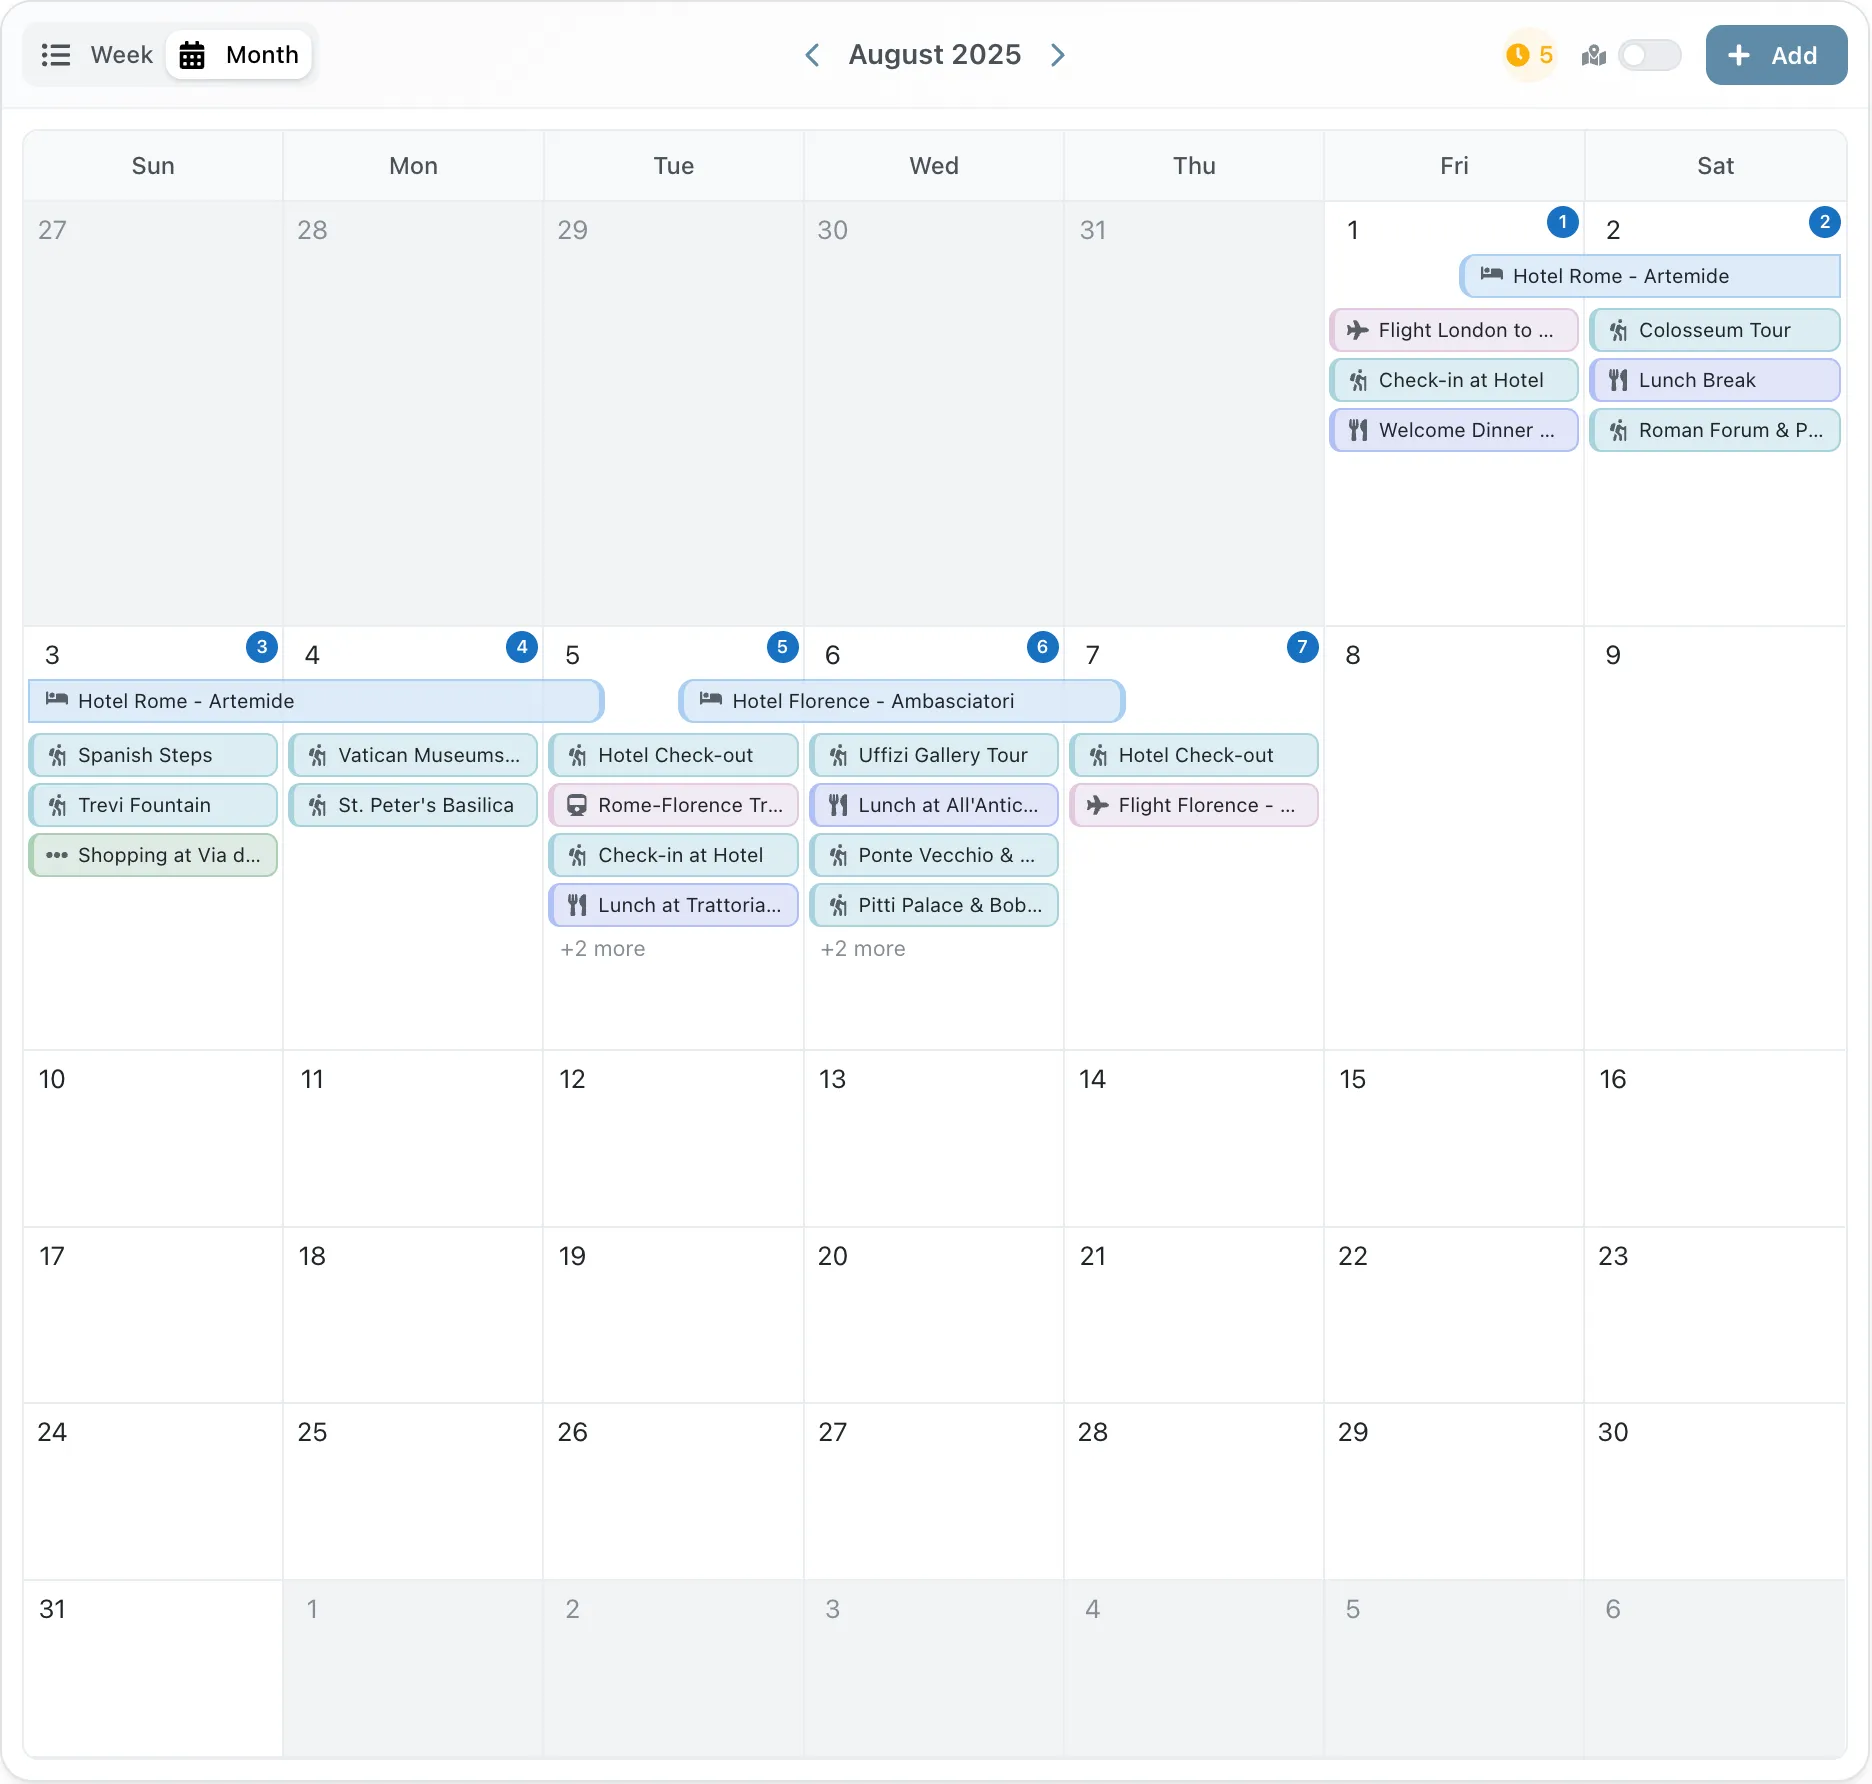1872x1784 pixels.
Task: Advance to next month with right chevron
Action: 1058,55
